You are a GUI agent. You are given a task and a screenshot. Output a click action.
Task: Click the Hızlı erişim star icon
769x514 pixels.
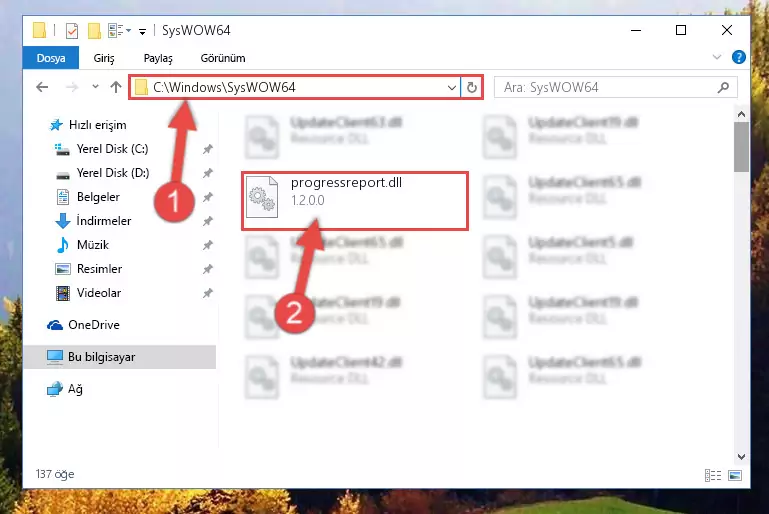(56, 125)
